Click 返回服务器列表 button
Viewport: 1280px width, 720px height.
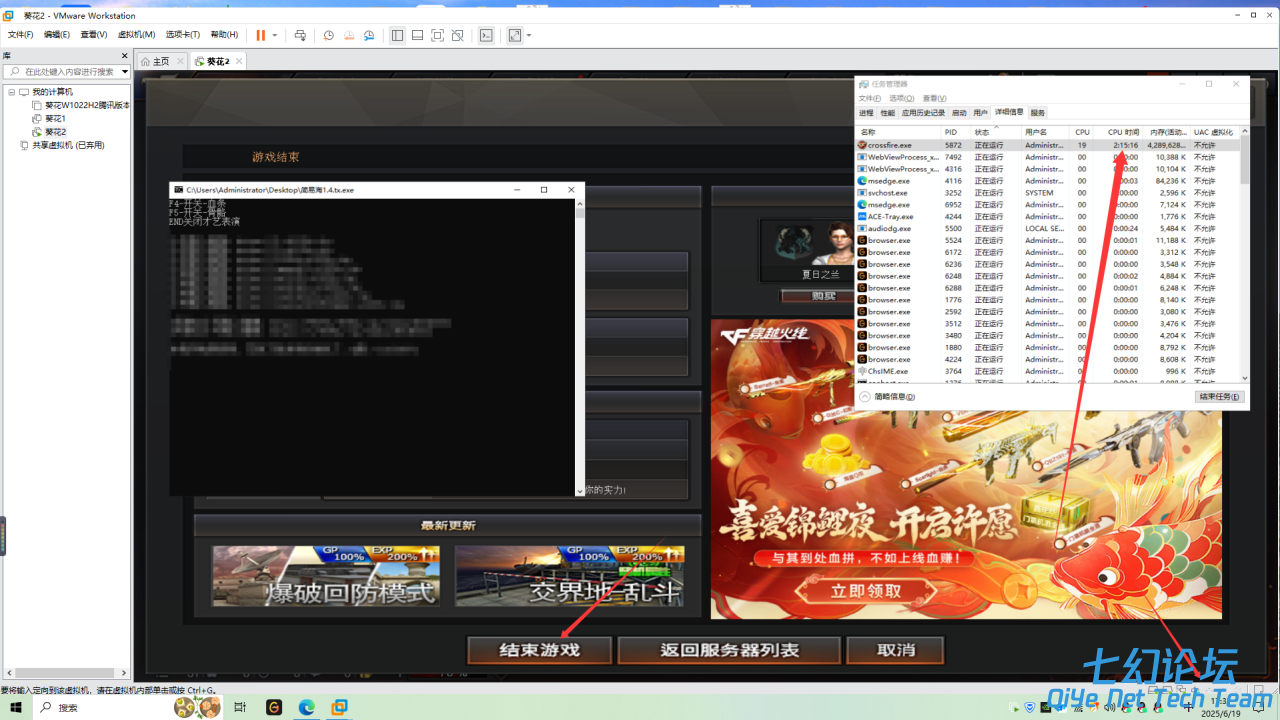(x=729, y=650)
